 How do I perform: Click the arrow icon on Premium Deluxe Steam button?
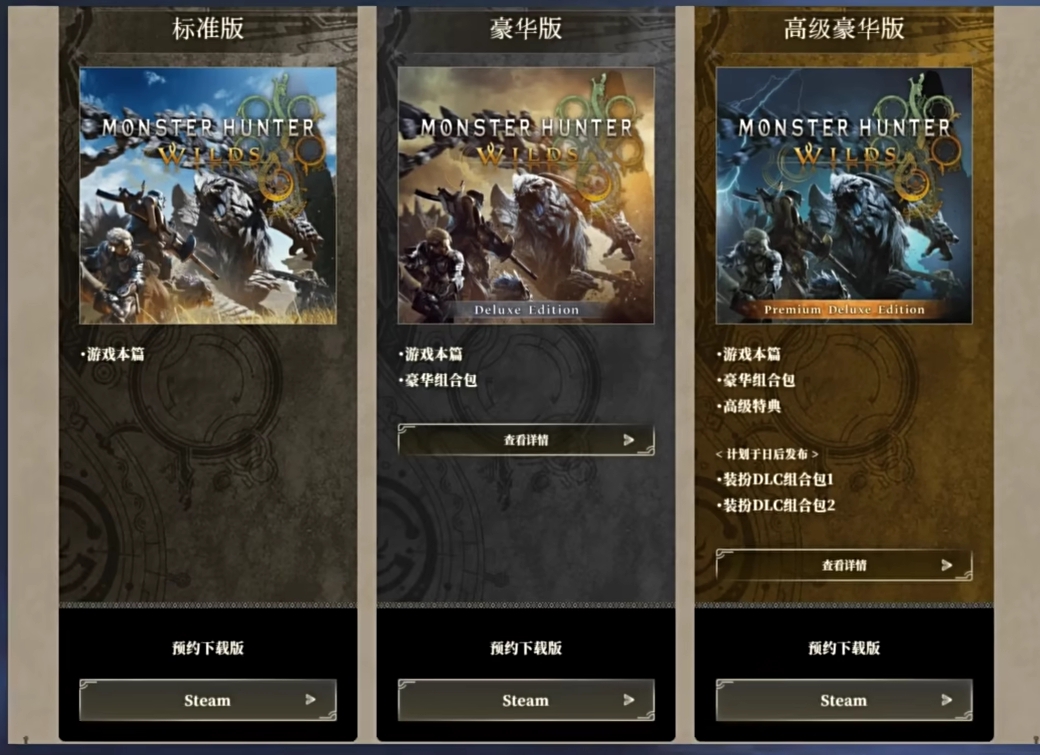click(946, 699)
